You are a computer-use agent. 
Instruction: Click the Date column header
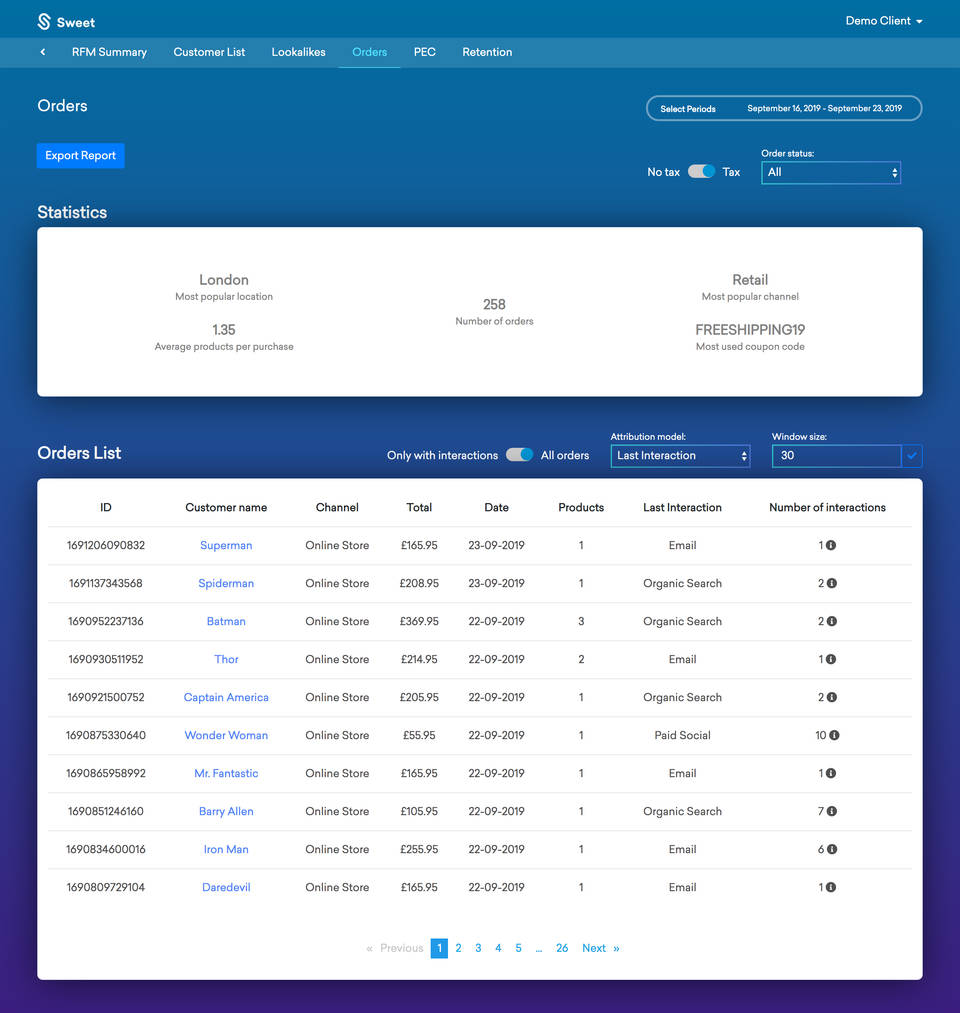click(497, 508)
